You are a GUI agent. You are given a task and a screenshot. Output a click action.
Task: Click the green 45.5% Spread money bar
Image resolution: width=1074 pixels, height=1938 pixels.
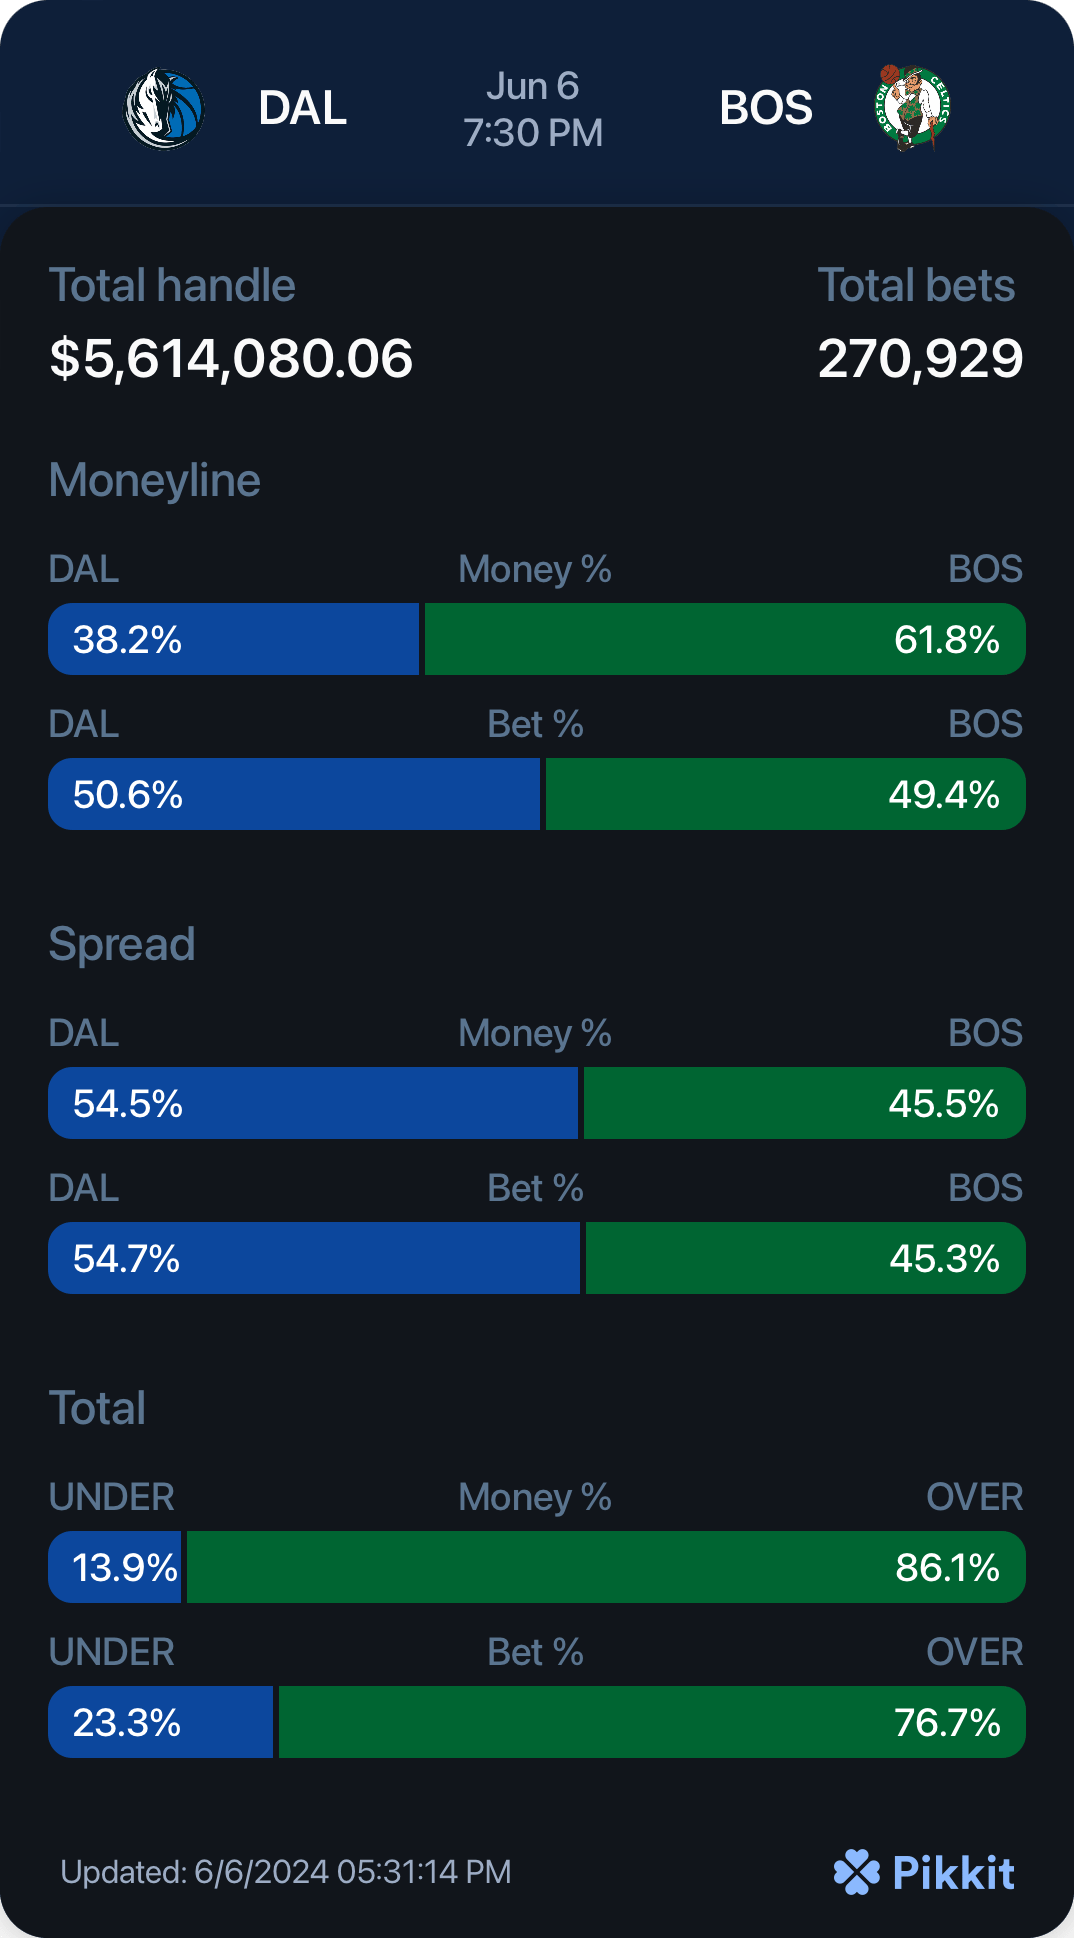tap(805, 1103)
